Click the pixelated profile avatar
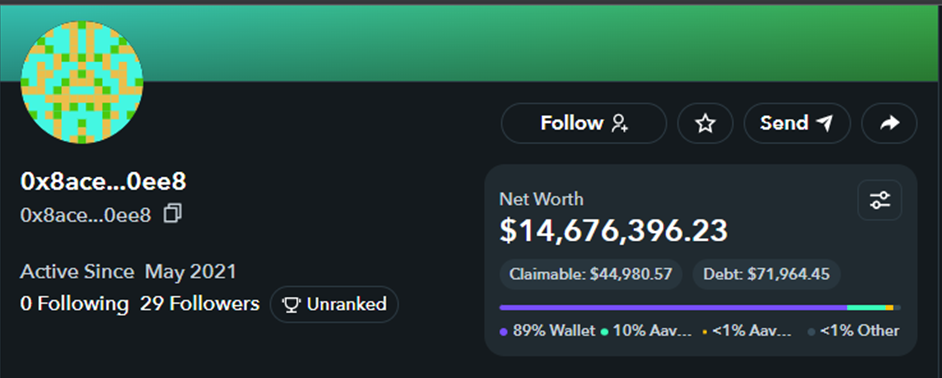 [82, 82]
